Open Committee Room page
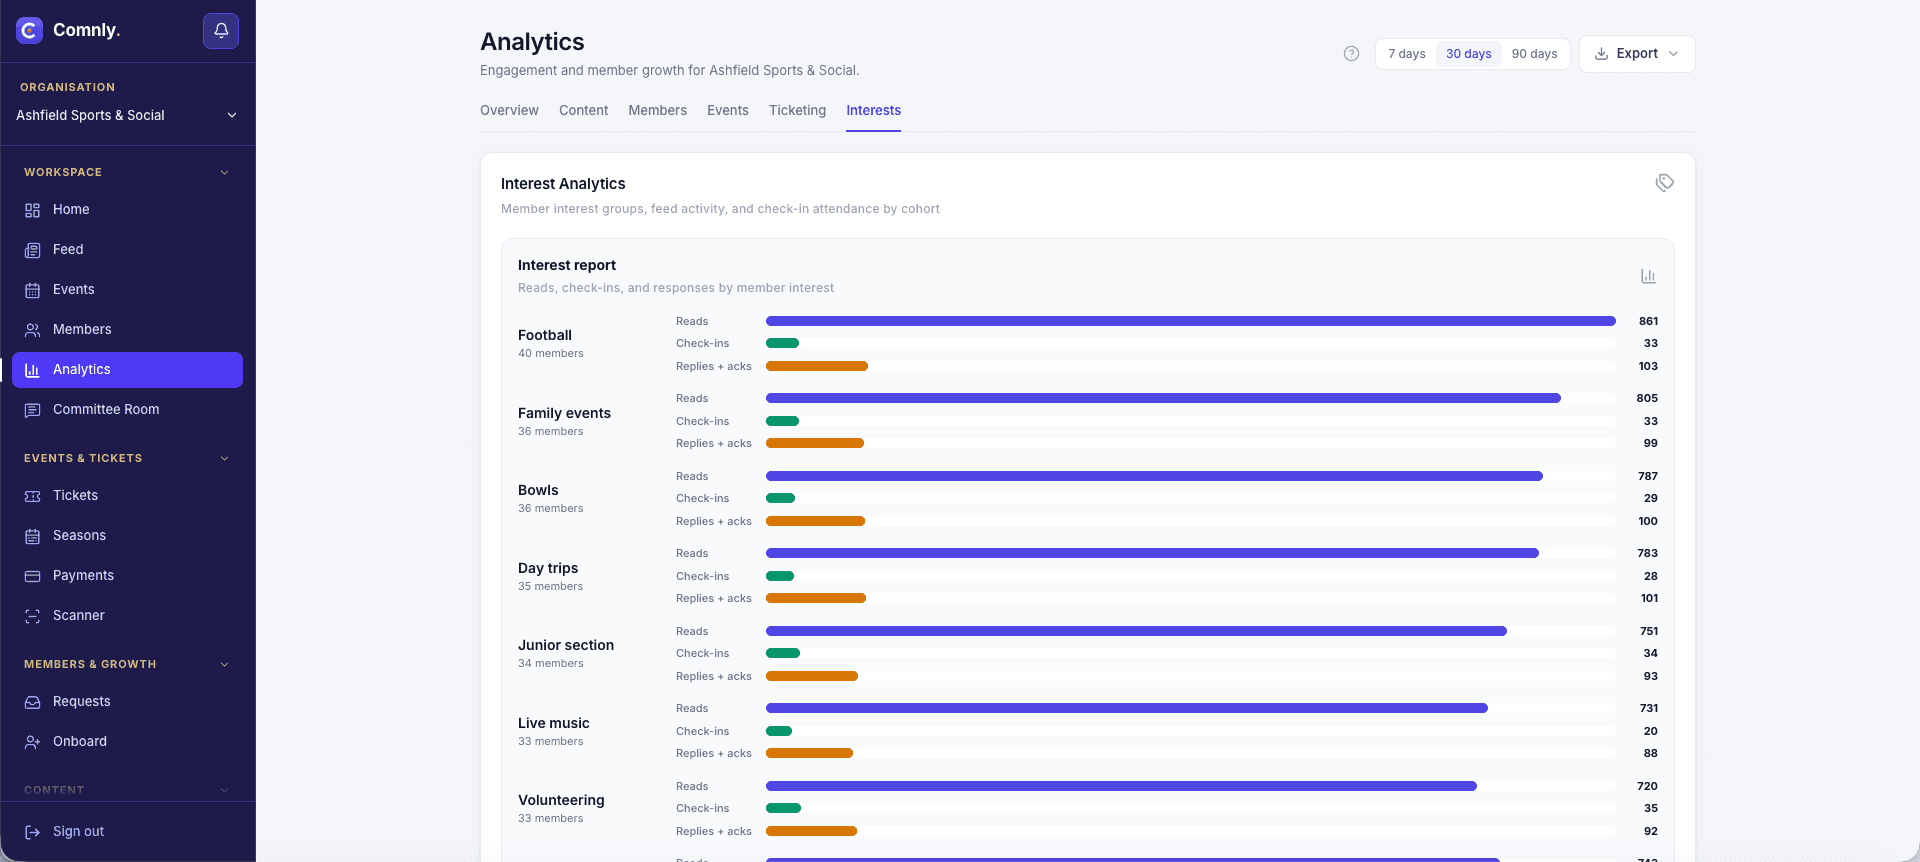Screen dimensions: 1920x862 [x=127, y=410]
